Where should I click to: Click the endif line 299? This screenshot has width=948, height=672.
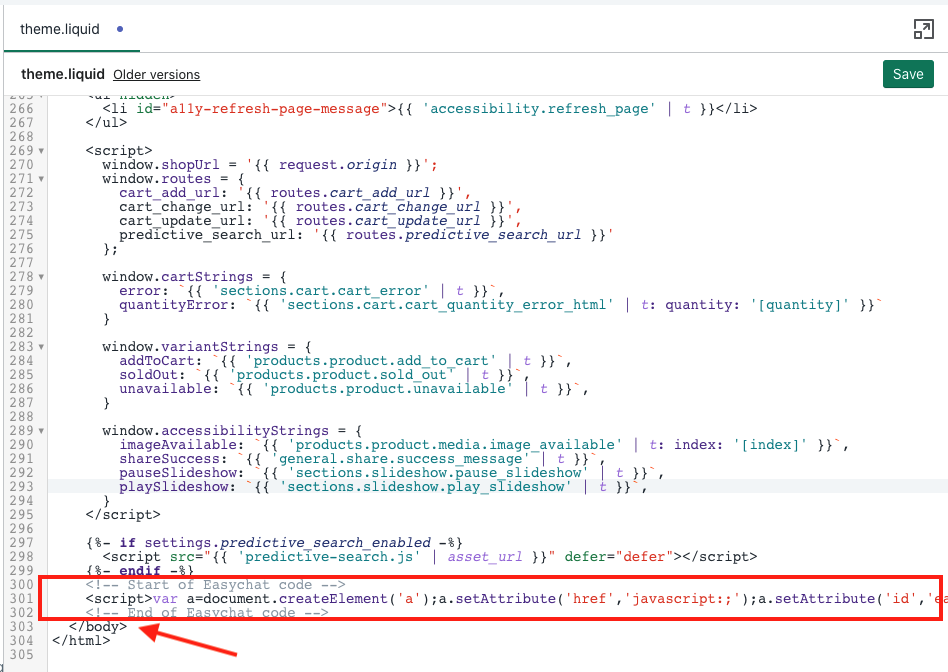[140, 571]
